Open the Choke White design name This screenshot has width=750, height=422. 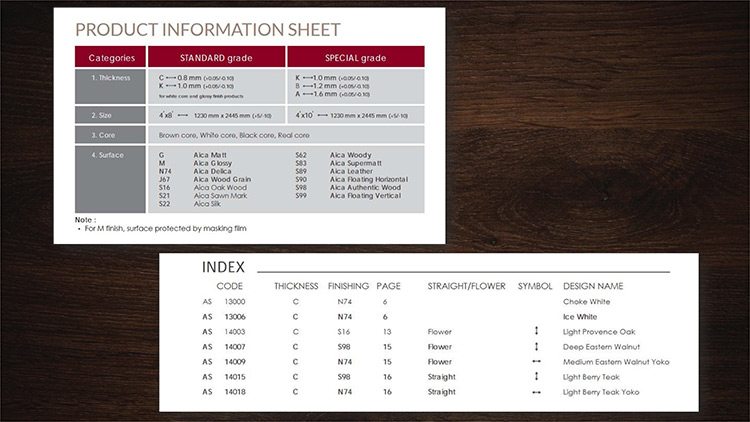tap(587, 301)
